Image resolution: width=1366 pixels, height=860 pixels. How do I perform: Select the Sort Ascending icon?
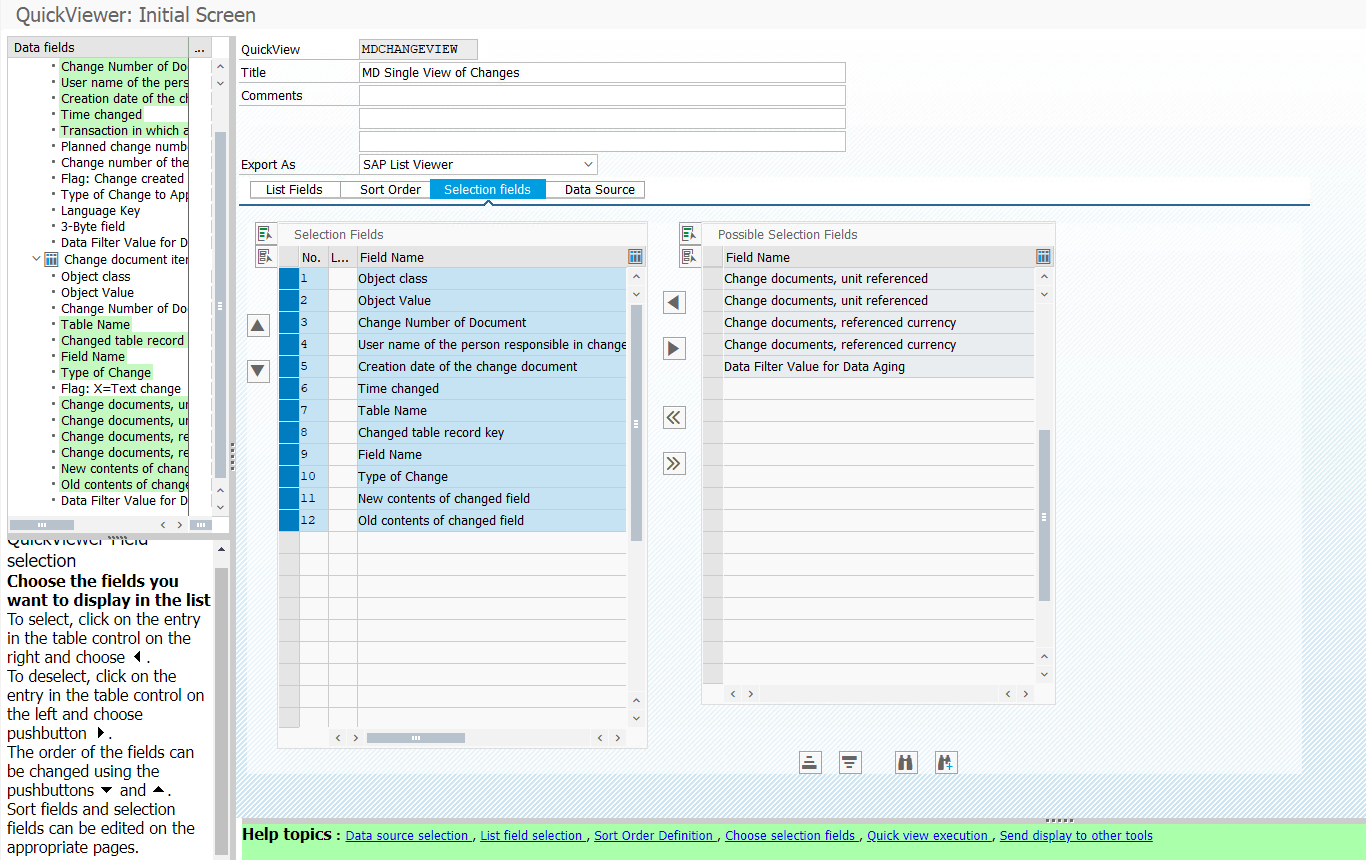click(810, 762)
